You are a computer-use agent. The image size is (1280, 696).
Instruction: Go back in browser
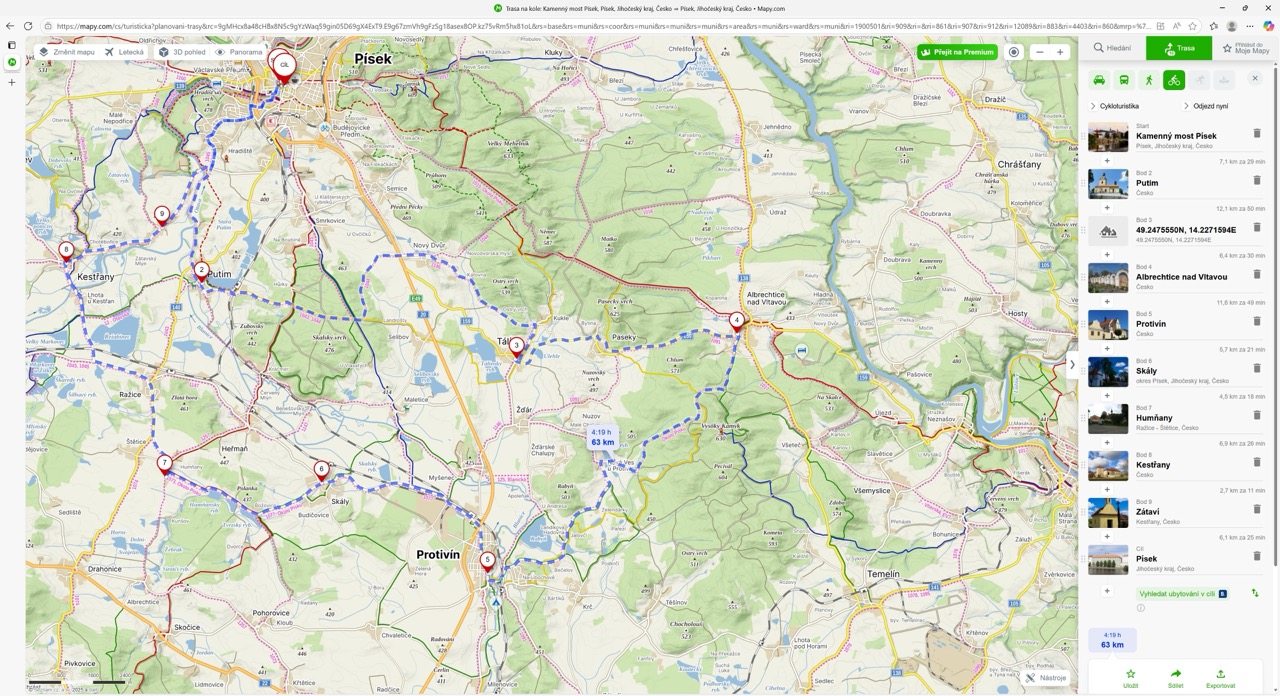click(x=10, y=26)
